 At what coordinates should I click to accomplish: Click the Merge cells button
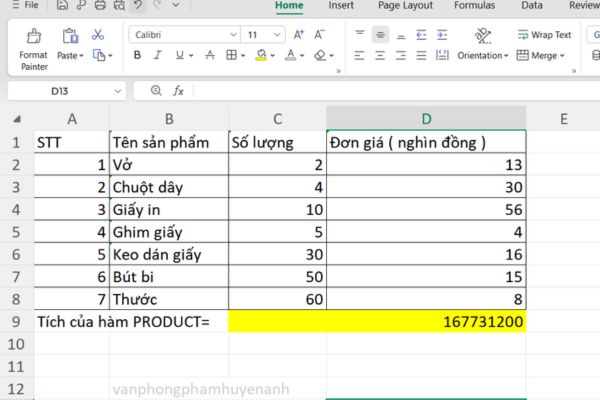click(x=537, y=56)
